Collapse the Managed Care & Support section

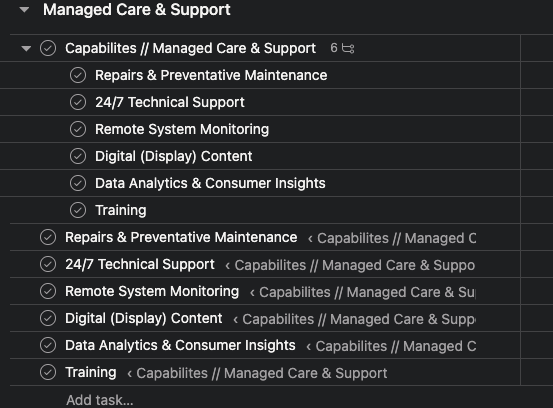24,10
